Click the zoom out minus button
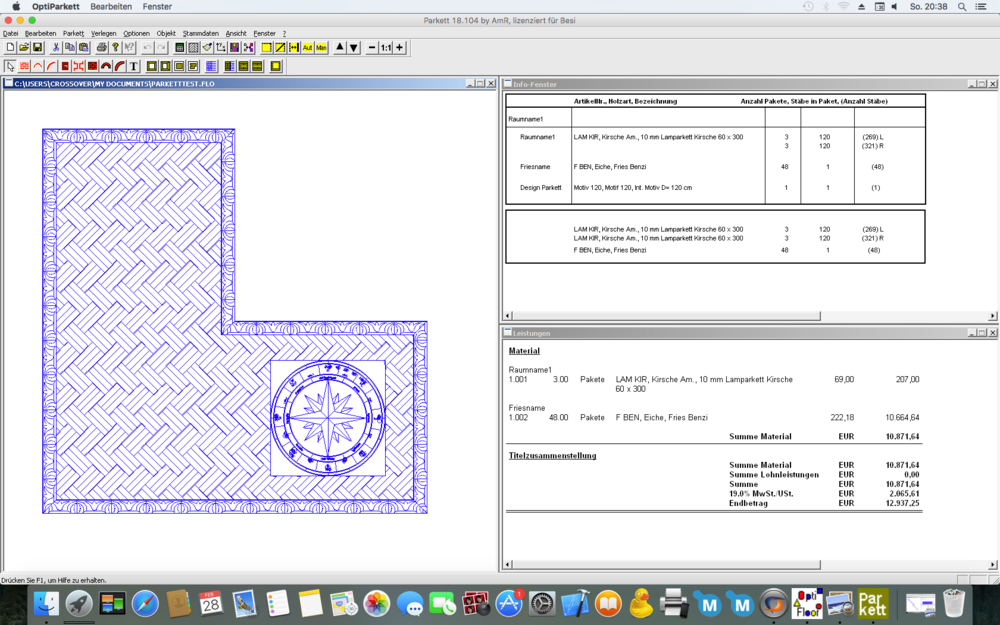Screen dimensions: 1000x625 click(x=372, y=48)
